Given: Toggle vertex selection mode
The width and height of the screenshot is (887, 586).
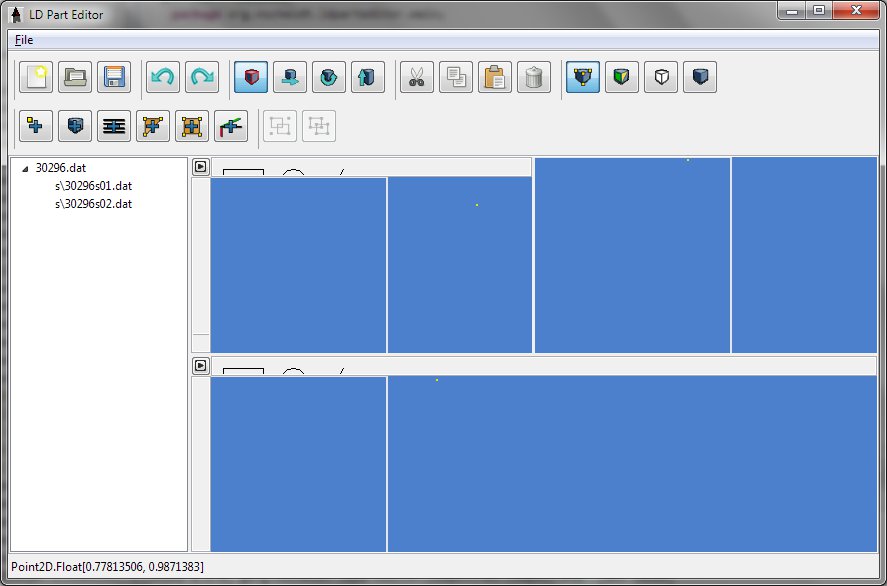Looking at the screenshot, I should pyautogui.click(x=583, y=77).
